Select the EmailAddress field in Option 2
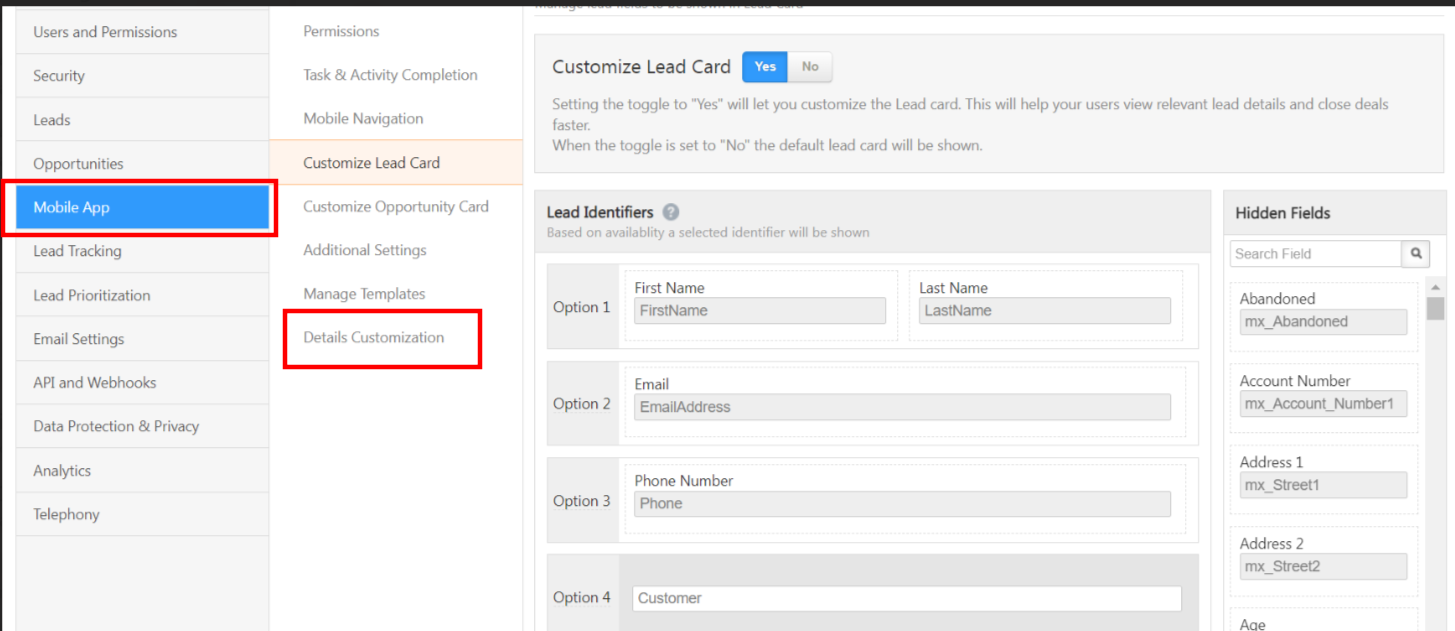The width and height of the screenshot is (1455, 631). pyautogui.click(x=901, y=407)
